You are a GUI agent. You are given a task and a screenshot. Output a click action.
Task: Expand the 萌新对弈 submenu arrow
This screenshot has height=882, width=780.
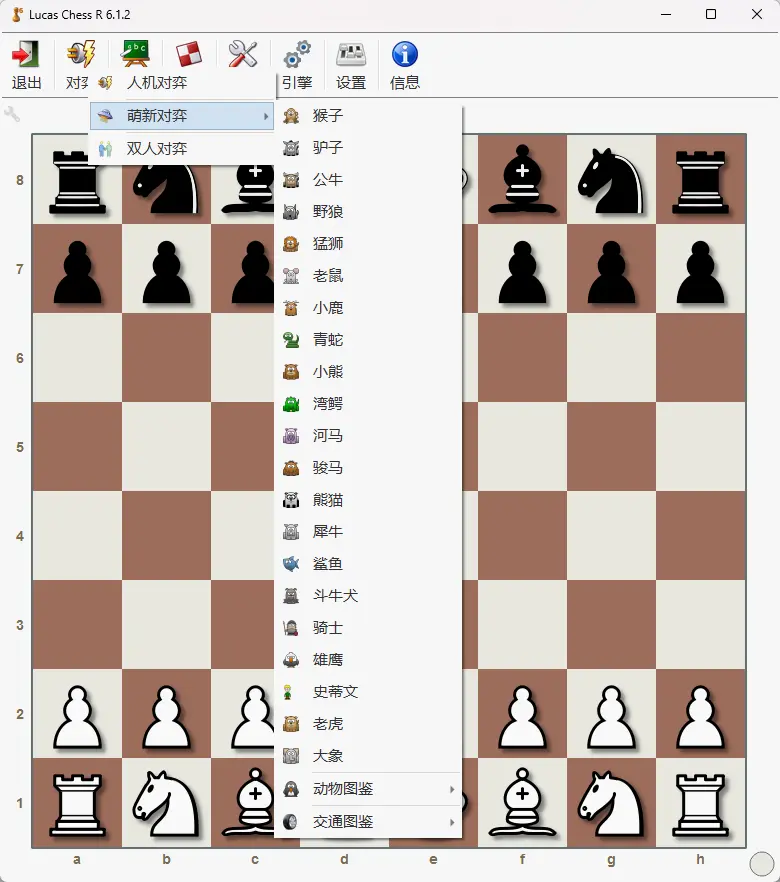pos(266,116)
